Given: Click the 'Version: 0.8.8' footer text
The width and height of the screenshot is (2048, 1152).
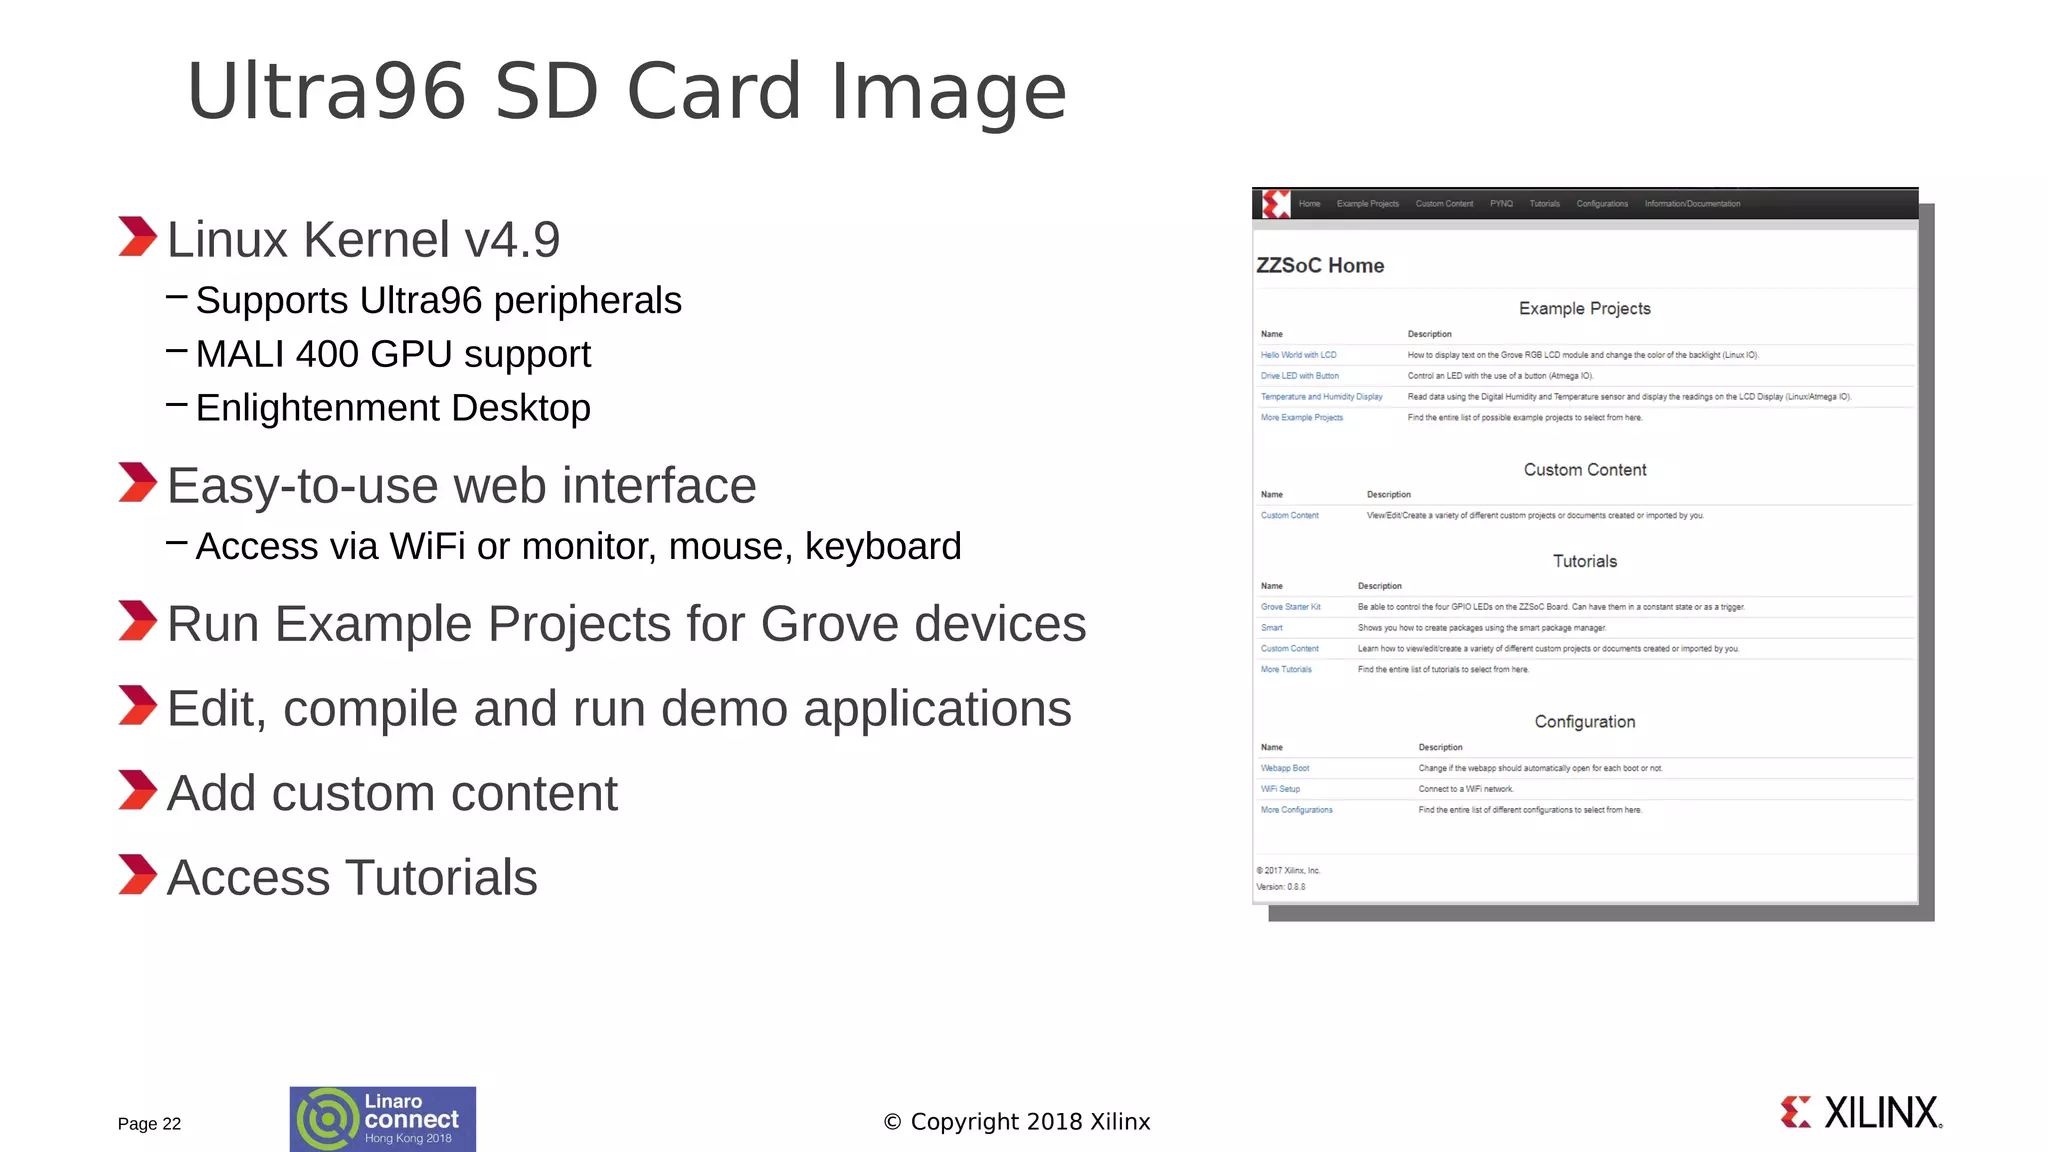Looking at the screenshot, I should (1280, 887).
